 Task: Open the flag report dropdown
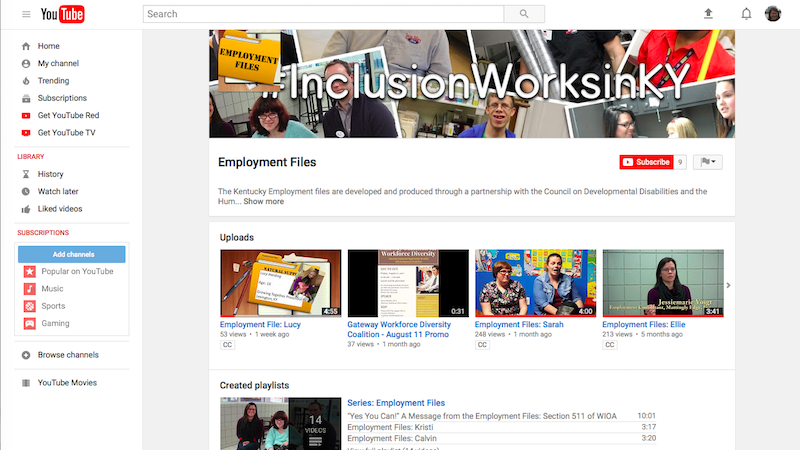pos(708,162)
